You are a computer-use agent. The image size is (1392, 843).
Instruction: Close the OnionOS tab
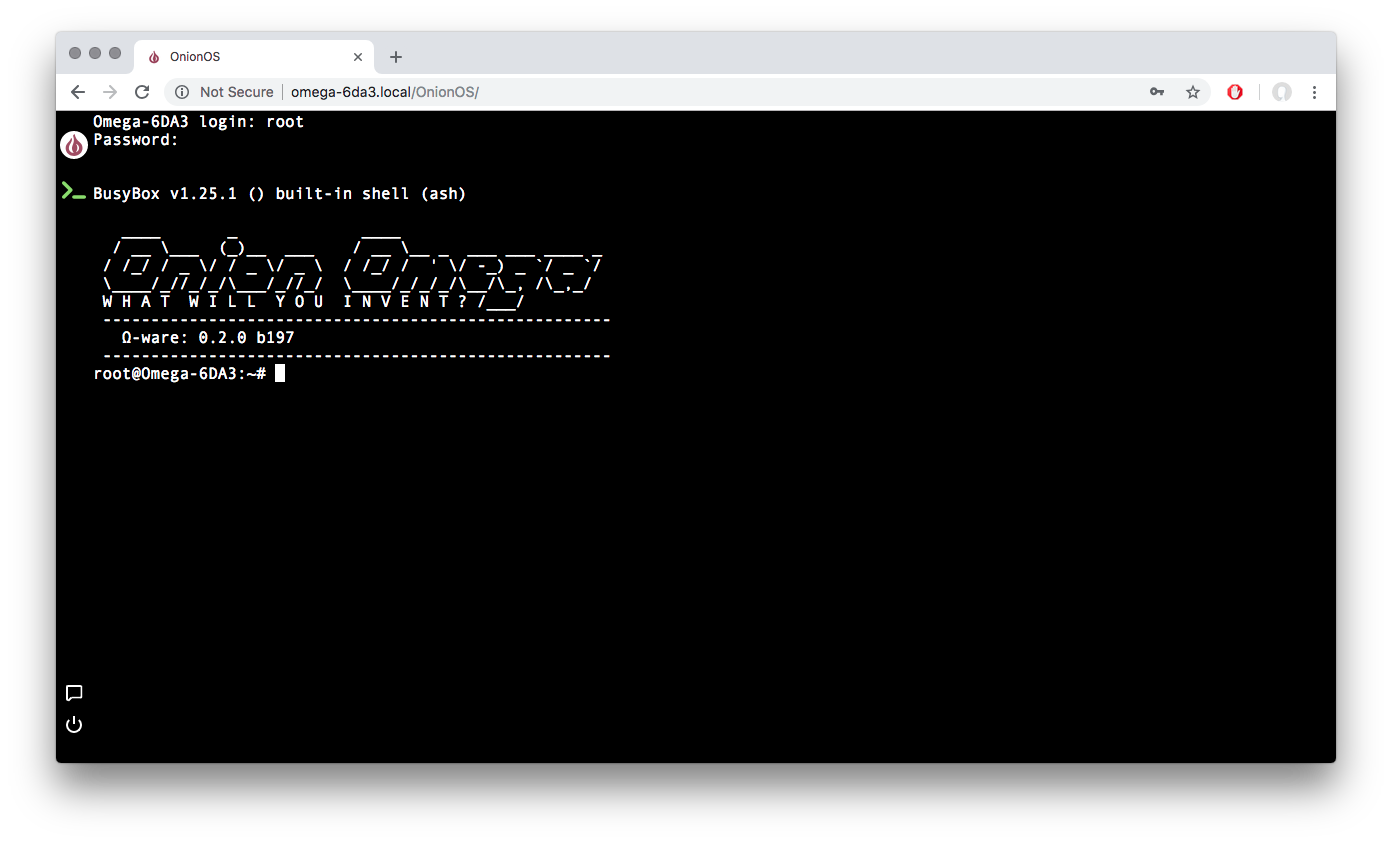point(357,57)
